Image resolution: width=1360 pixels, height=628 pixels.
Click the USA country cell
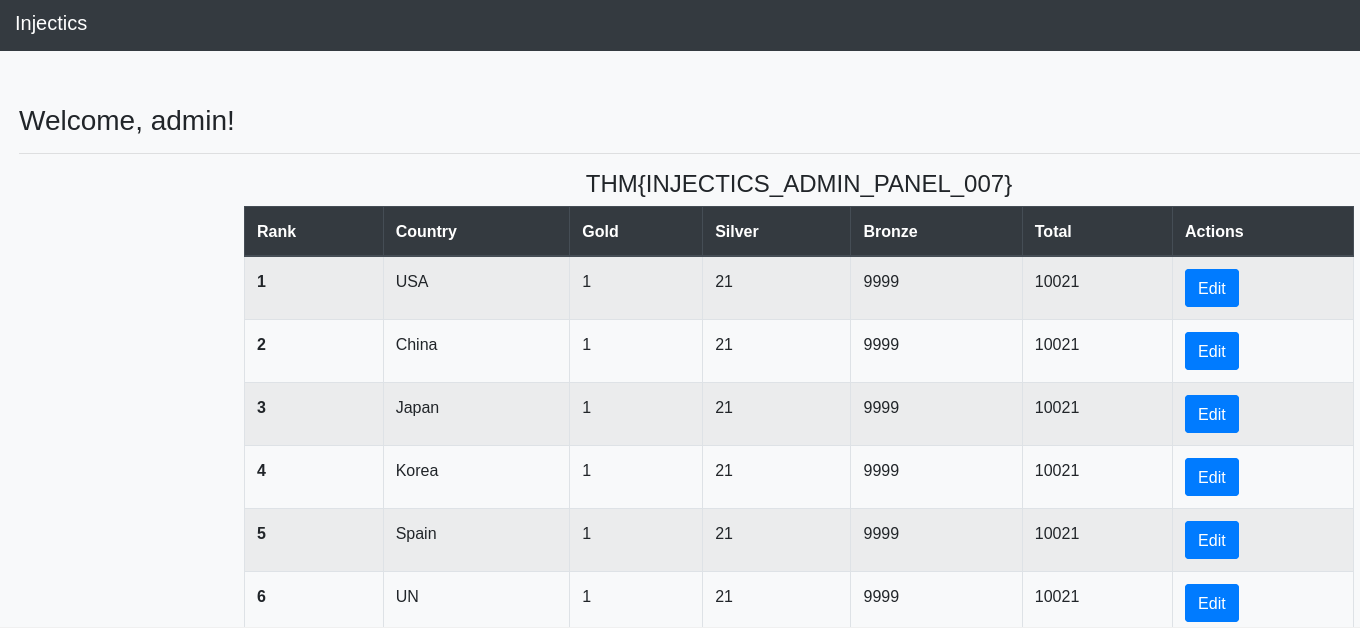(x=476, y=288)
